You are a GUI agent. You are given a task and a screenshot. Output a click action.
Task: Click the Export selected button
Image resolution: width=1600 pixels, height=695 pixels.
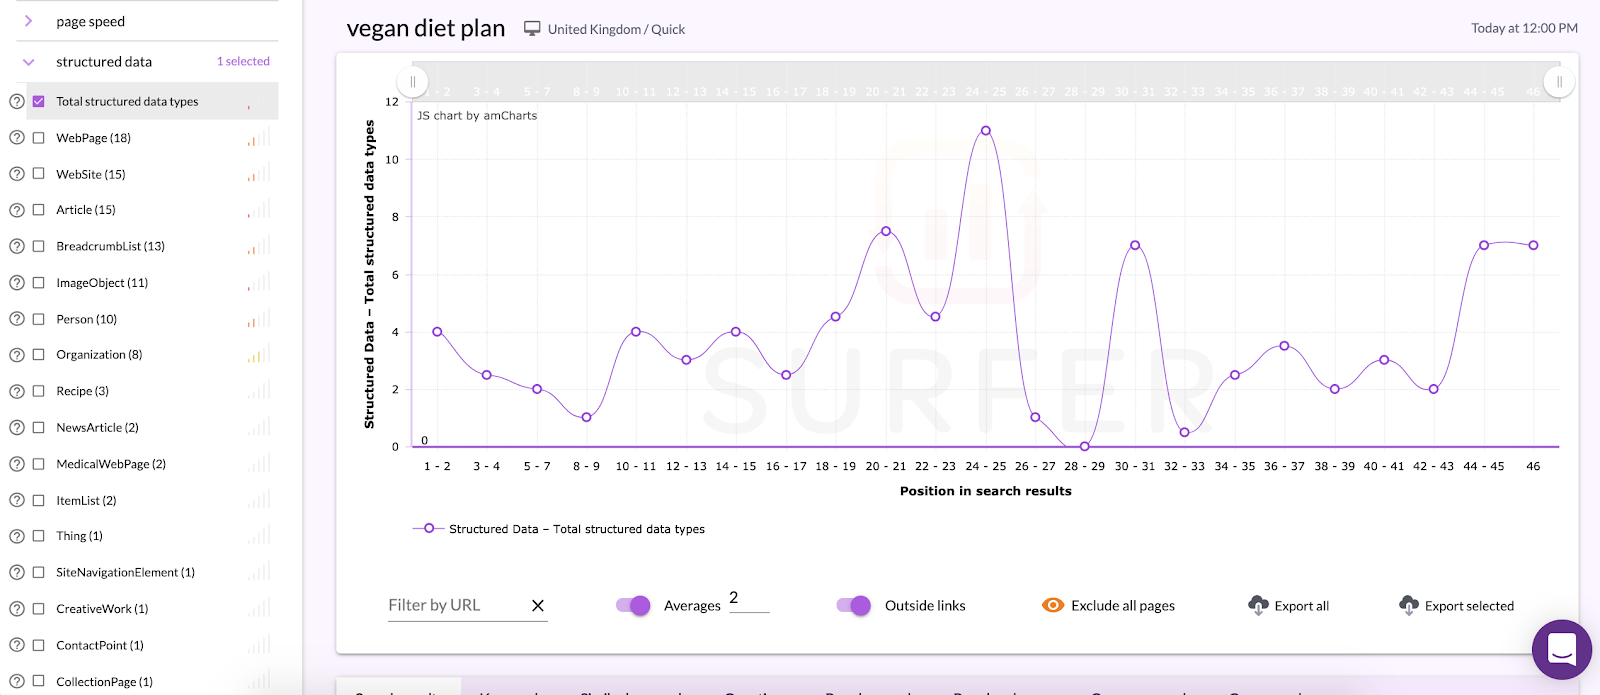(x=1456, y=605)
